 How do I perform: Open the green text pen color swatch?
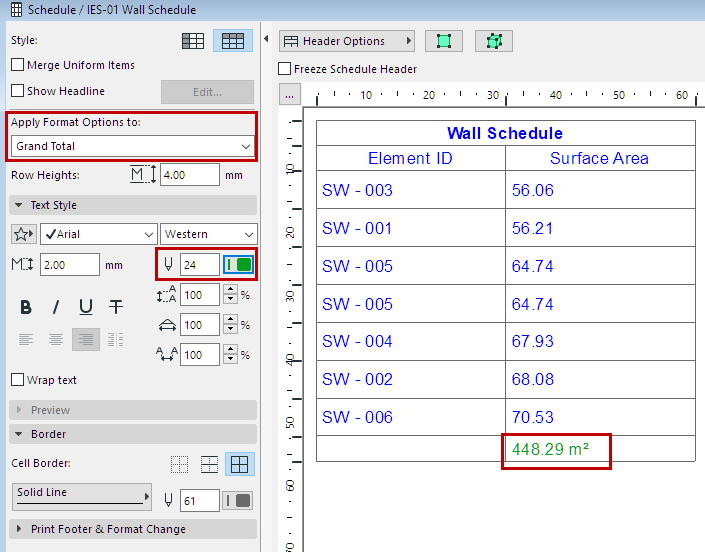tap(238, 264)
